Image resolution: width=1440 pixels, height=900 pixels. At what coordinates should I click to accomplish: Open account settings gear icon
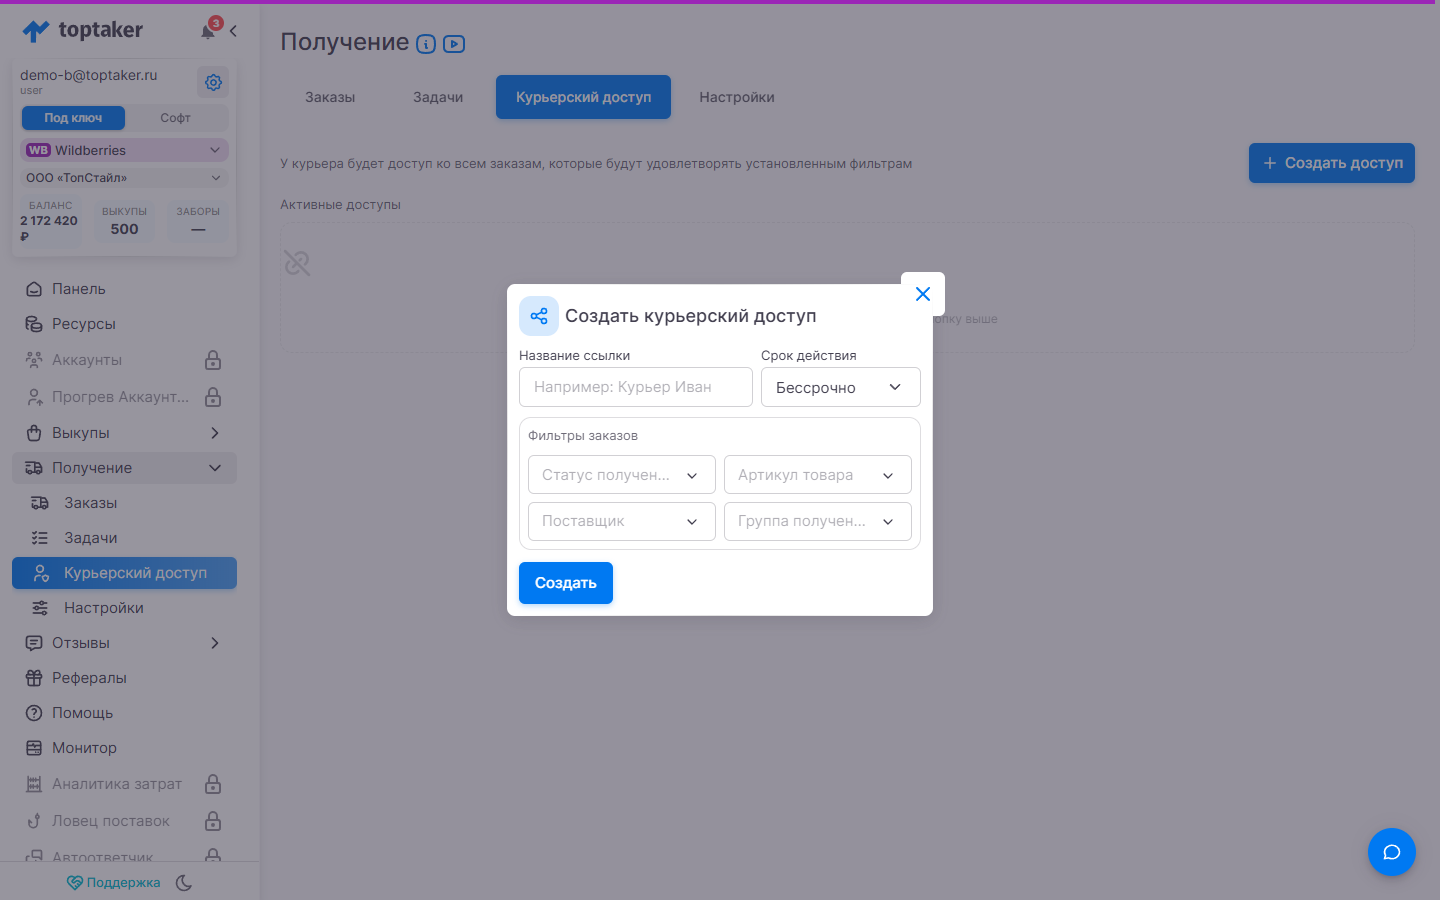(x=213, y=82)
